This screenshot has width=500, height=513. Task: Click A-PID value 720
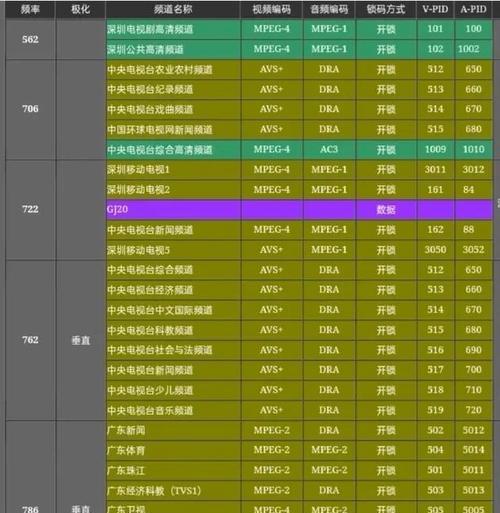point(473,410)
